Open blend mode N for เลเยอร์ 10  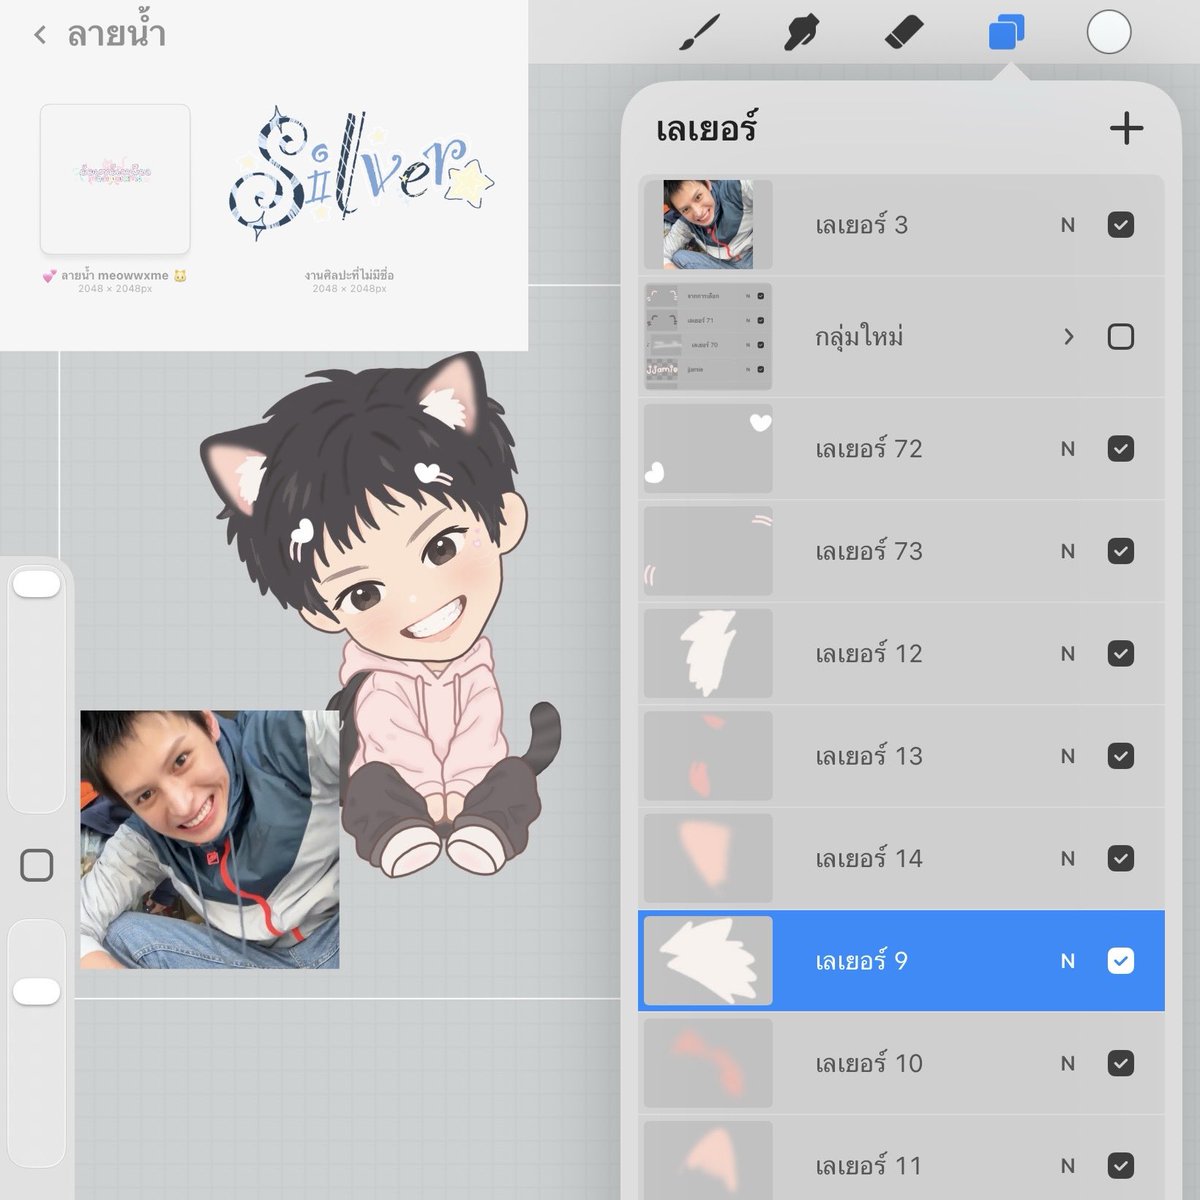tap(1068, 1063)
